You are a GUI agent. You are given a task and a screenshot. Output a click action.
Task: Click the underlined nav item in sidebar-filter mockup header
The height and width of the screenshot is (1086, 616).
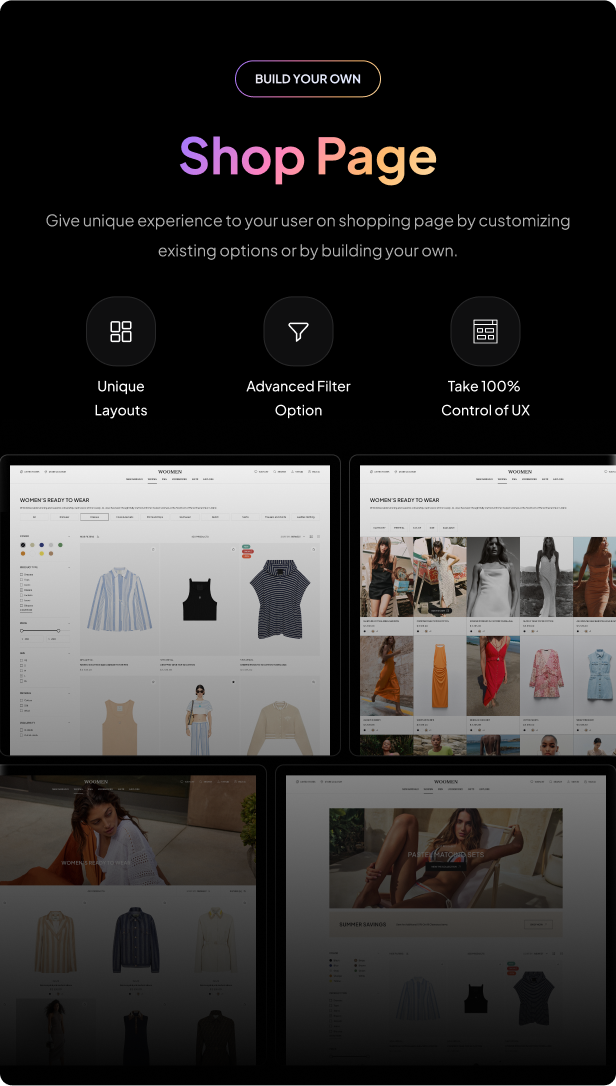tap(152, 479)
